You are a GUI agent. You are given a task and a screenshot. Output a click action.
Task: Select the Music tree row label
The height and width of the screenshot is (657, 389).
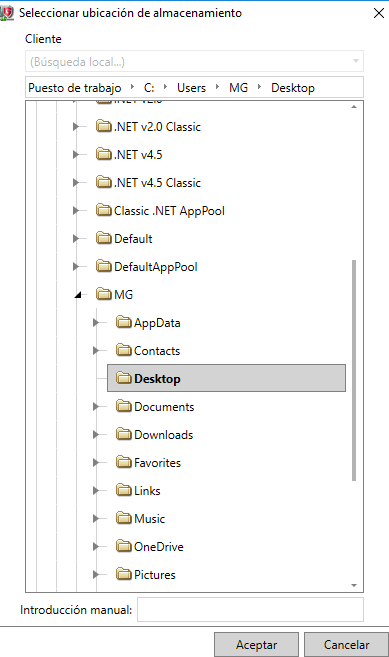tap(149, 518)
